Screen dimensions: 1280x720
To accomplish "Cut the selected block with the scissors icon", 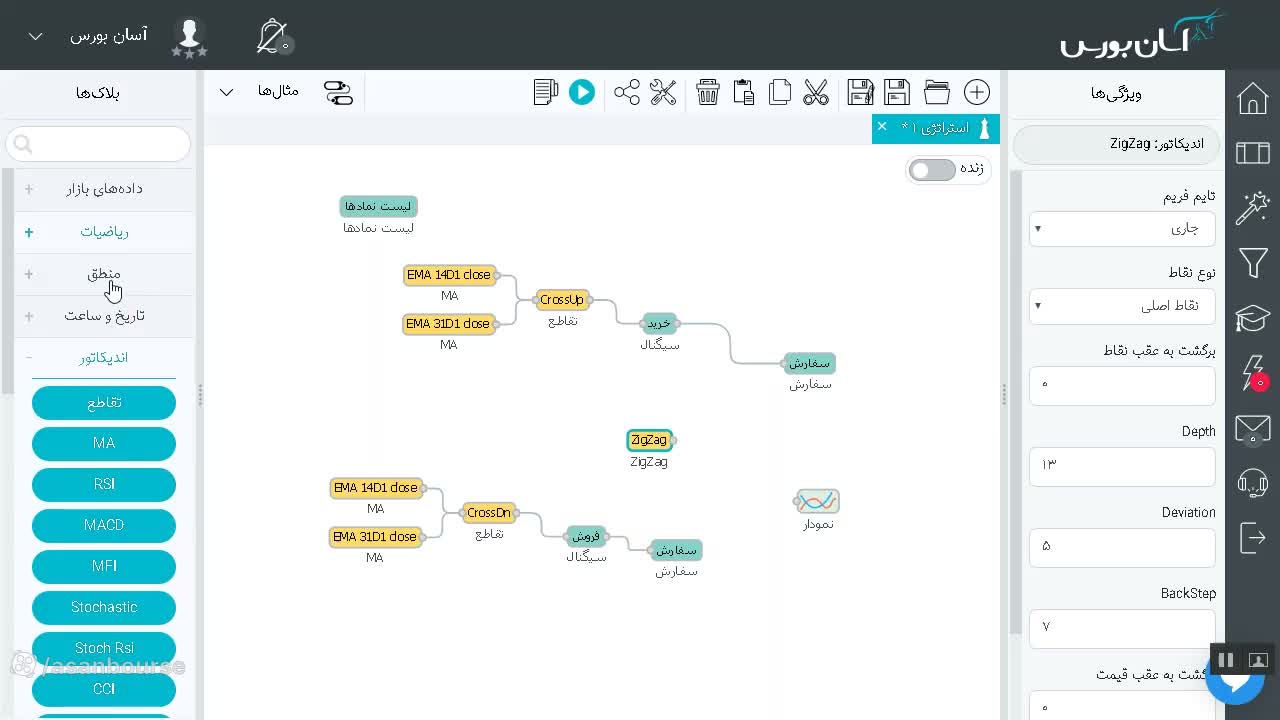I will pyautogui.click(x=816, y=93).
